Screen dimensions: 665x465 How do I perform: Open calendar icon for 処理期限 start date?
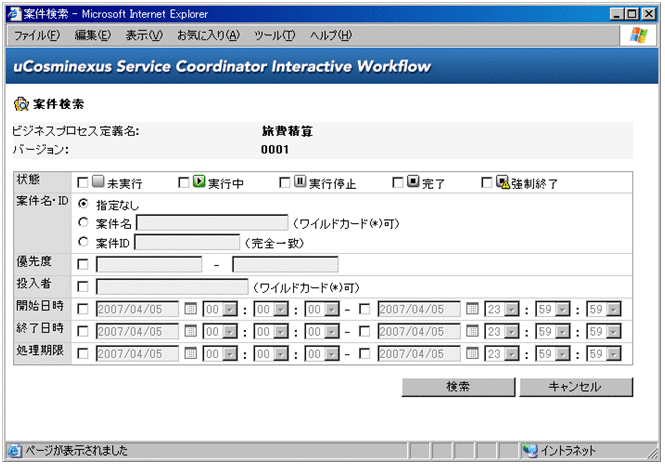(x=191, y=353)
